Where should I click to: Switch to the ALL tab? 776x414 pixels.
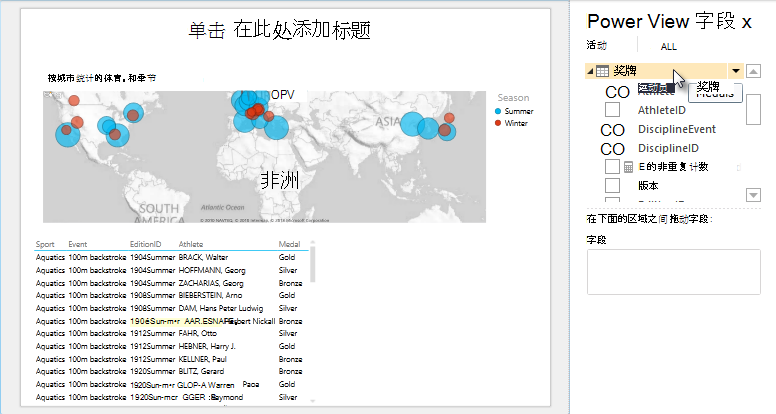(x=668, y=46)
